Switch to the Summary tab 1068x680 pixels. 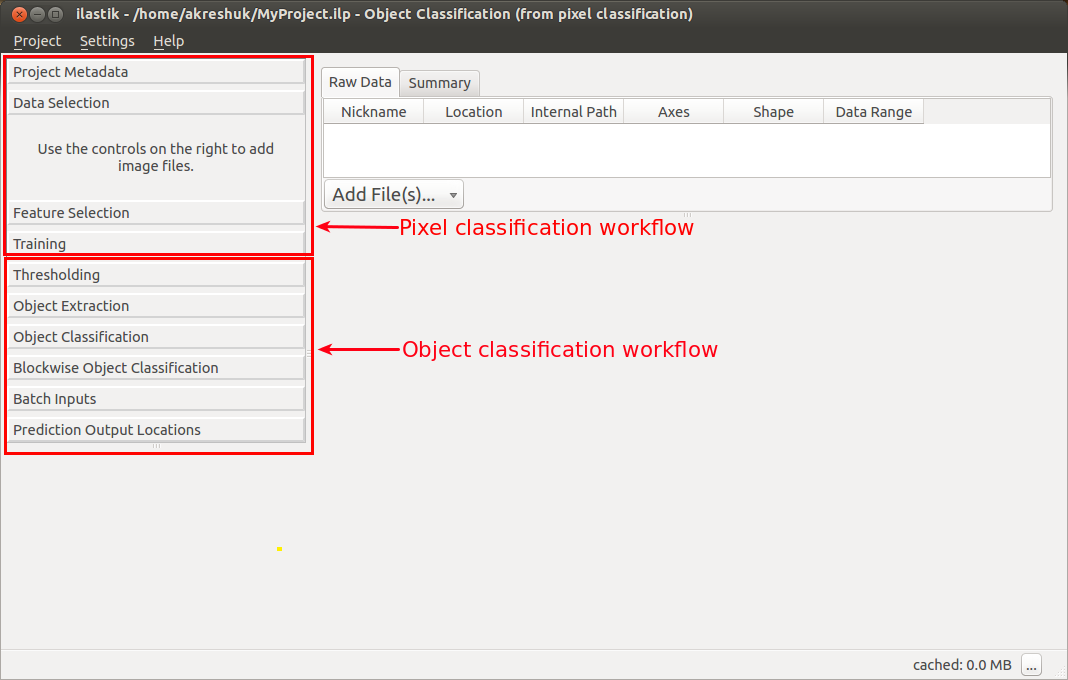point(439,82)
